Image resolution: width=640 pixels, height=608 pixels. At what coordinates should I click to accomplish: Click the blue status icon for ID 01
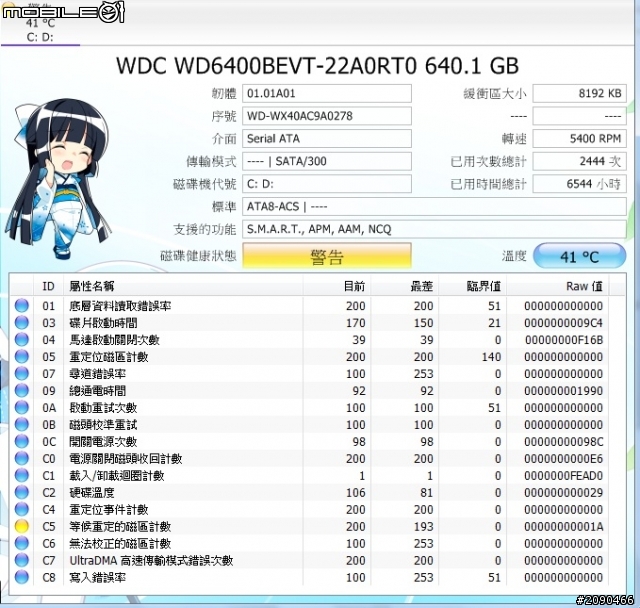(x=22, y=306)
